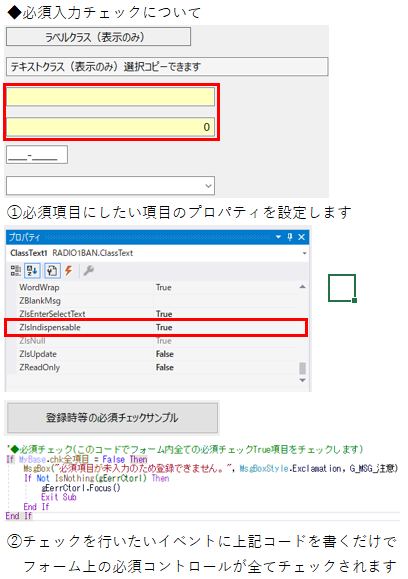Click the Categorized view icon in Properties
408x579 pixels.
15,271
